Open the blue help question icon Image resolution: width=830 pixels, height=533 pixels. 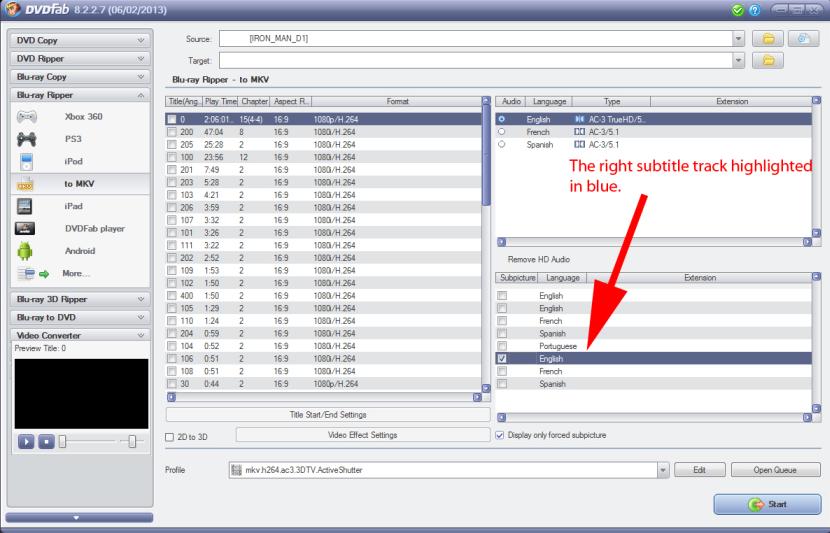tap(755, 10)
